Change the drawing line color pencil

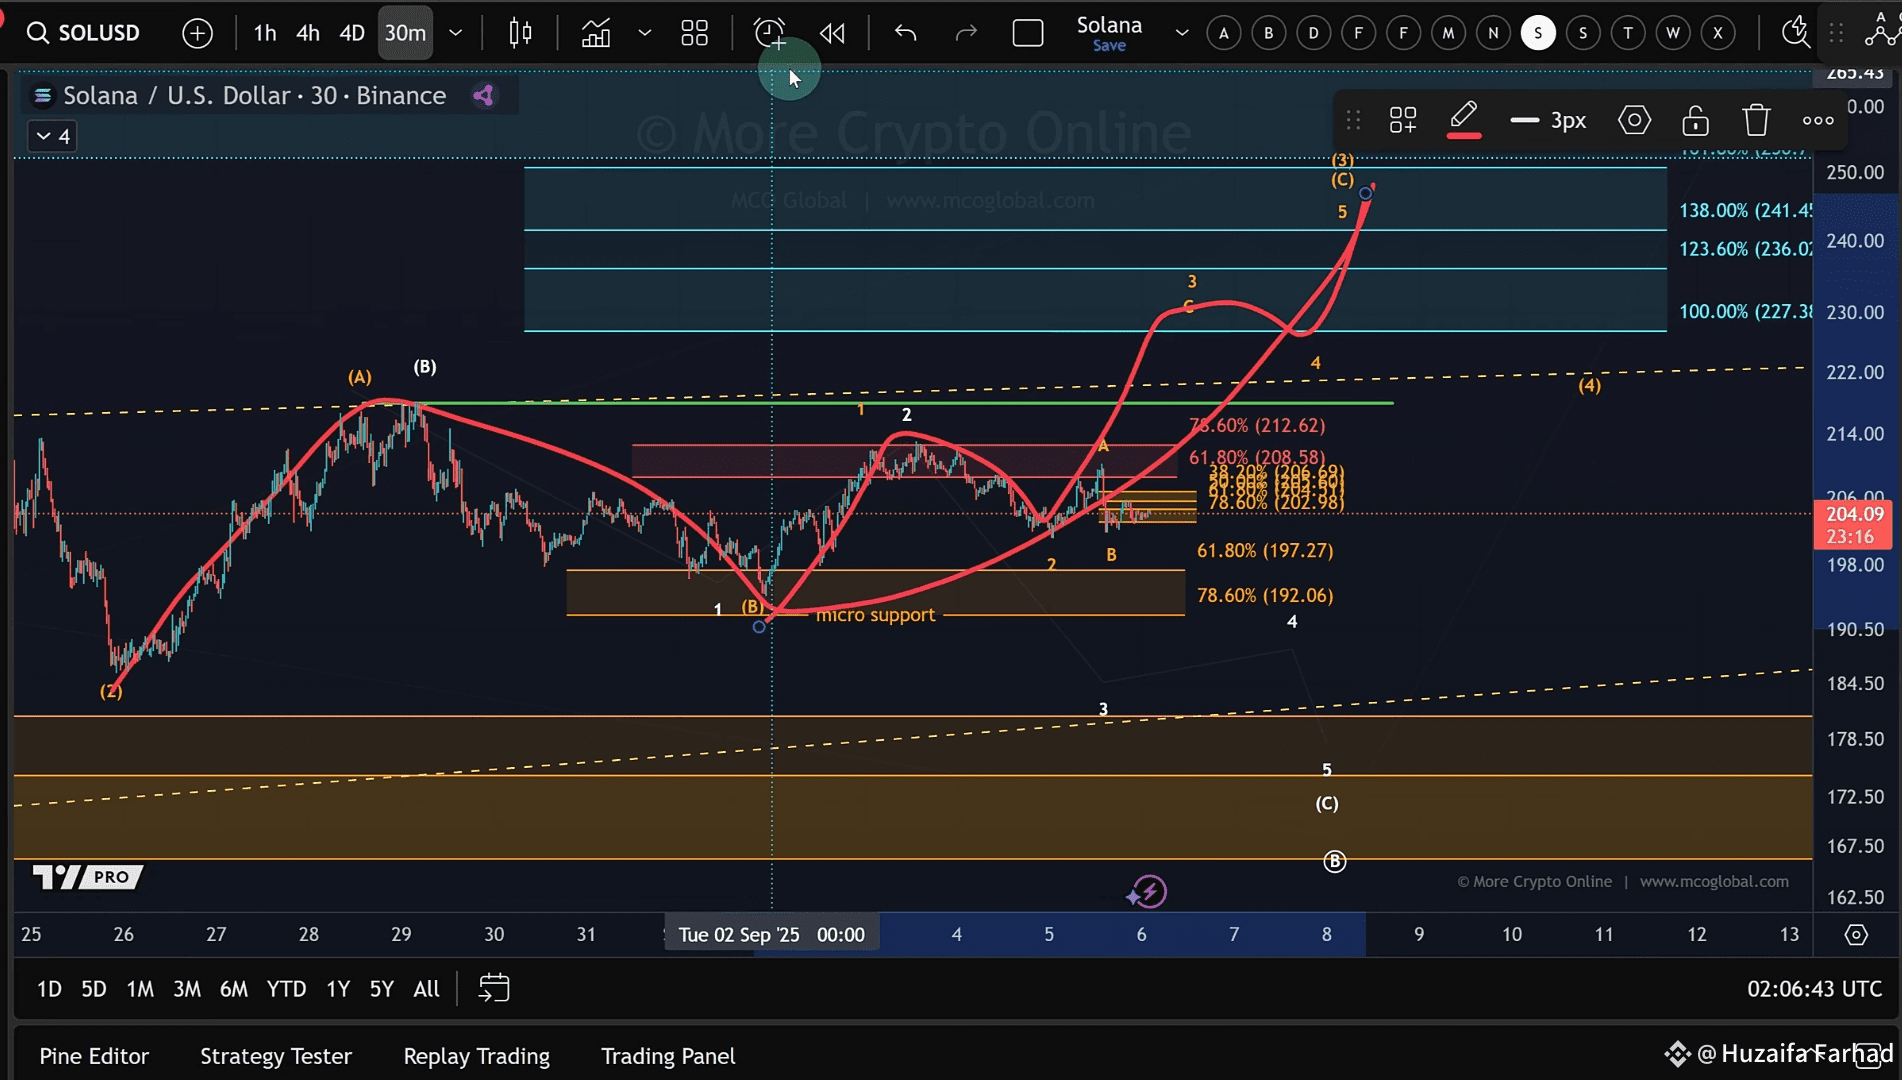tap(1464, 120)
